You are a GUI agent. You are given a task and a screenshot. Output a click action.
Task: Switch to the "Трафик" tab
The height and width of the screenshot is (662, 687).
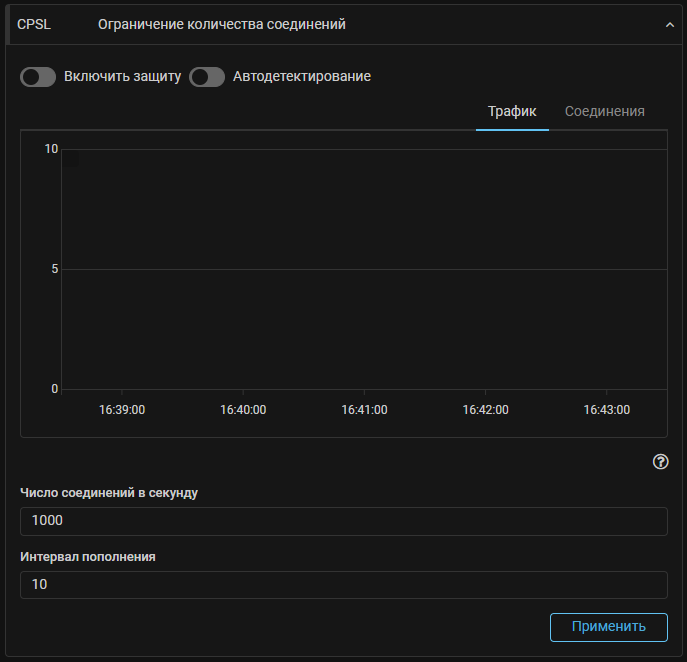(x=512, y=111)
